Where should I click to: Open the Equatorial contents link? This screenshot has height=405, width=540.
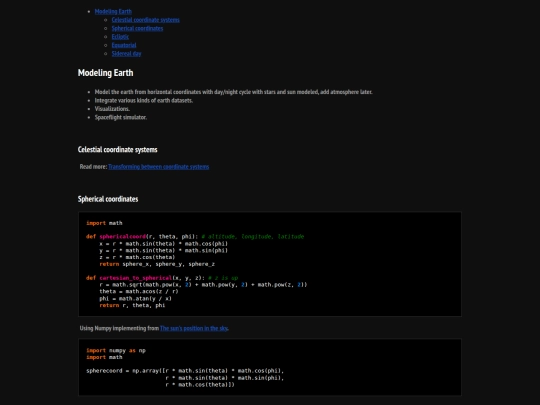click(124, 45)
